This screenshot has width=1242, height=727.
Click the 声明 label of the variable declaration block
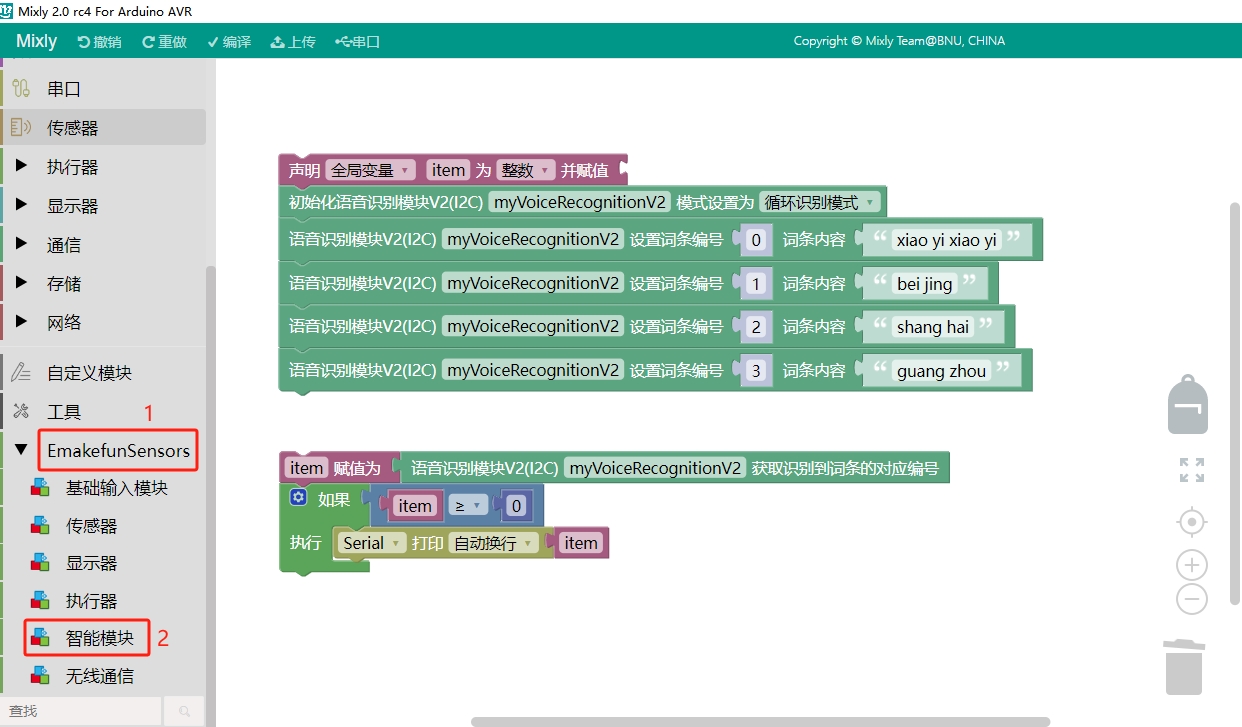click(304, 170)
